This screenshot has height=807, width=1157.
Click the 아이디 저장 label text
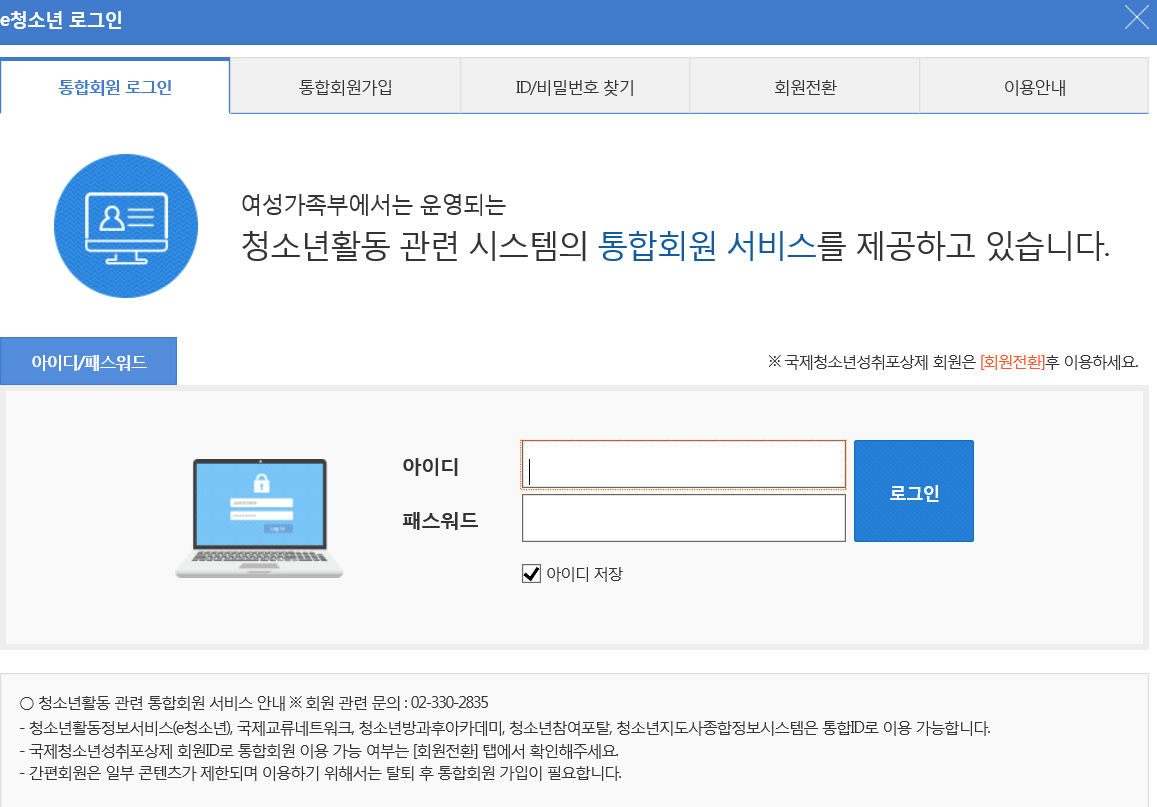click(584, 574)
